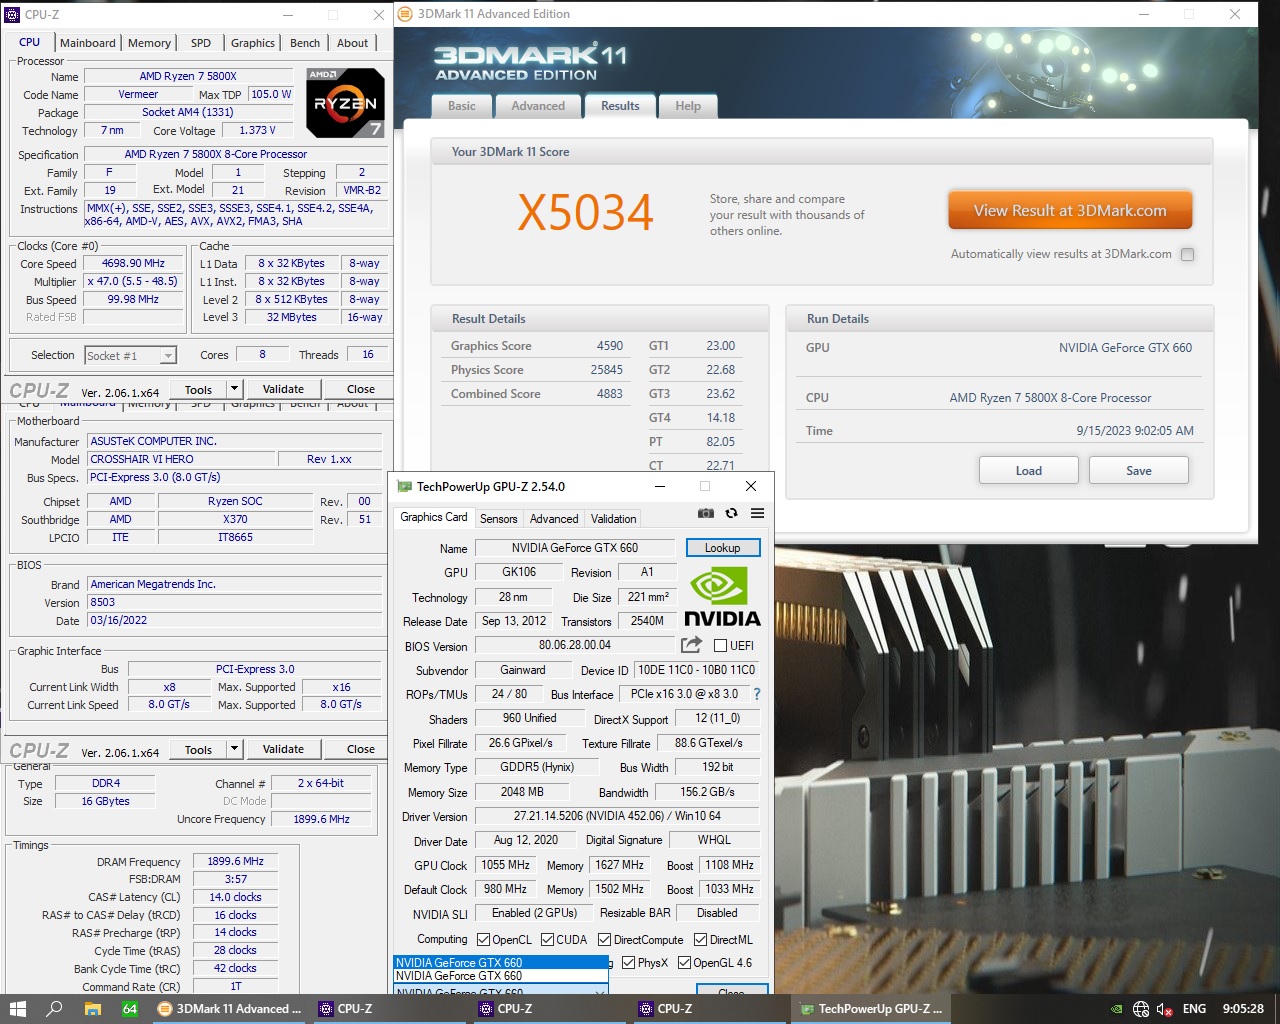Open File Explorer from the taskbar
The height and width of the screenshot is (1024, 1280).
point(93,1009)
